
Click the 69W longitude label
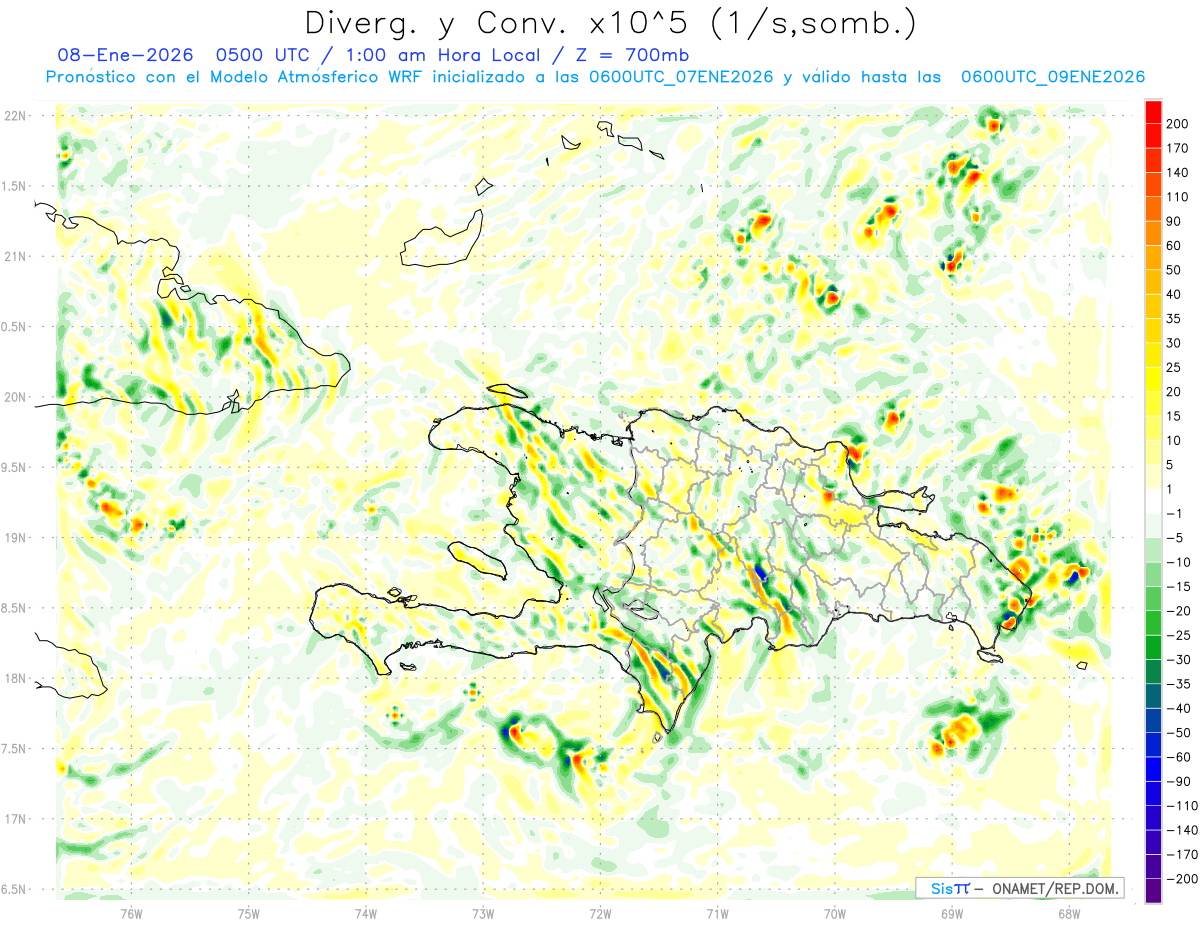click(952, 913)
